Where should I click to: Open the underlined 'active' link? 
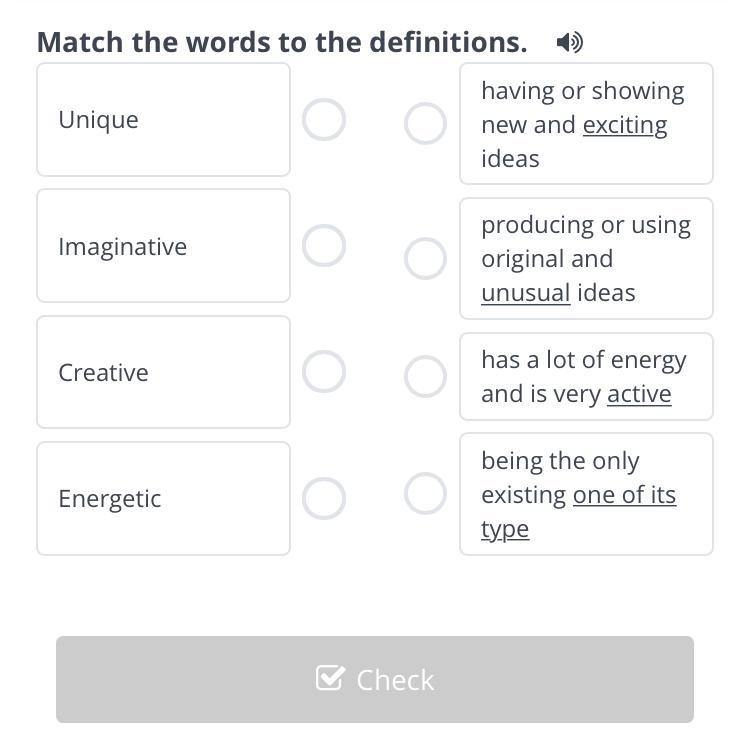click(x=639, y=394)
